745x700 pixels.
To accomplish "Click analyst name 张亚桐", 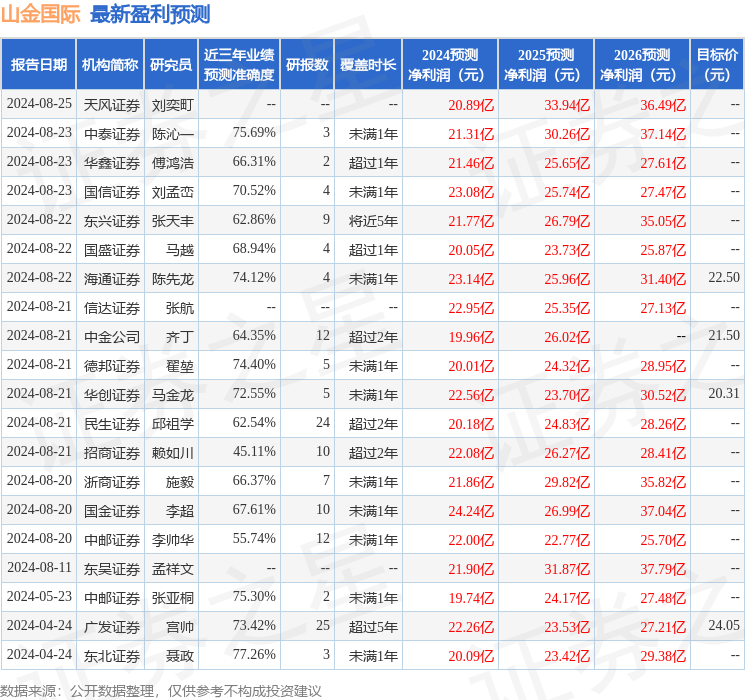I will (x=172, y=598).
